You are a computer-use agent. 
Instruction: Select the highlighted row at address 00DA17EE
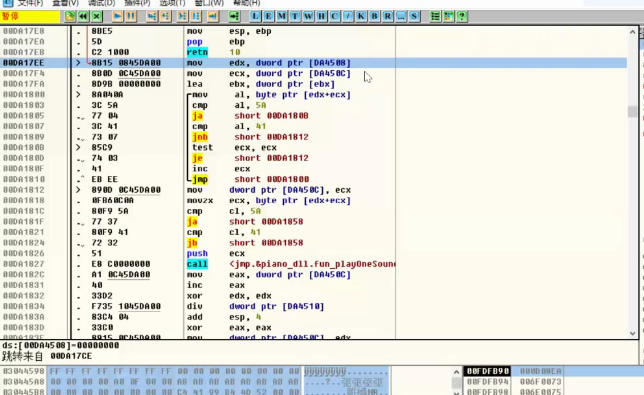(314, 63)
